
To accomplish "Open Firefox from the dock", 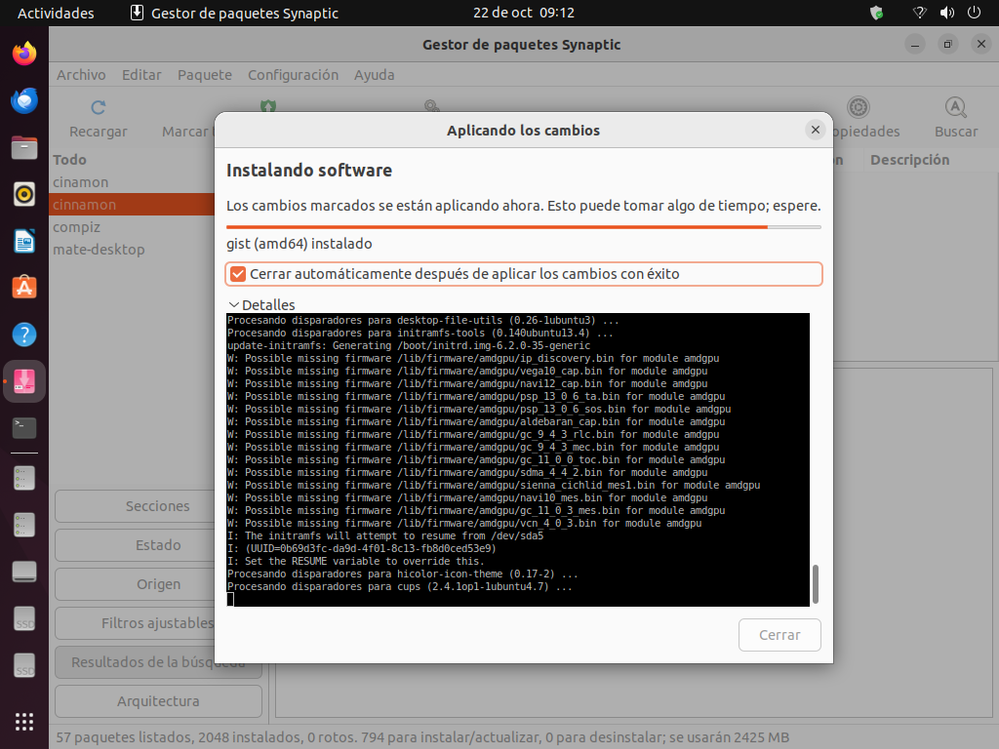I will tap(24, 54).
